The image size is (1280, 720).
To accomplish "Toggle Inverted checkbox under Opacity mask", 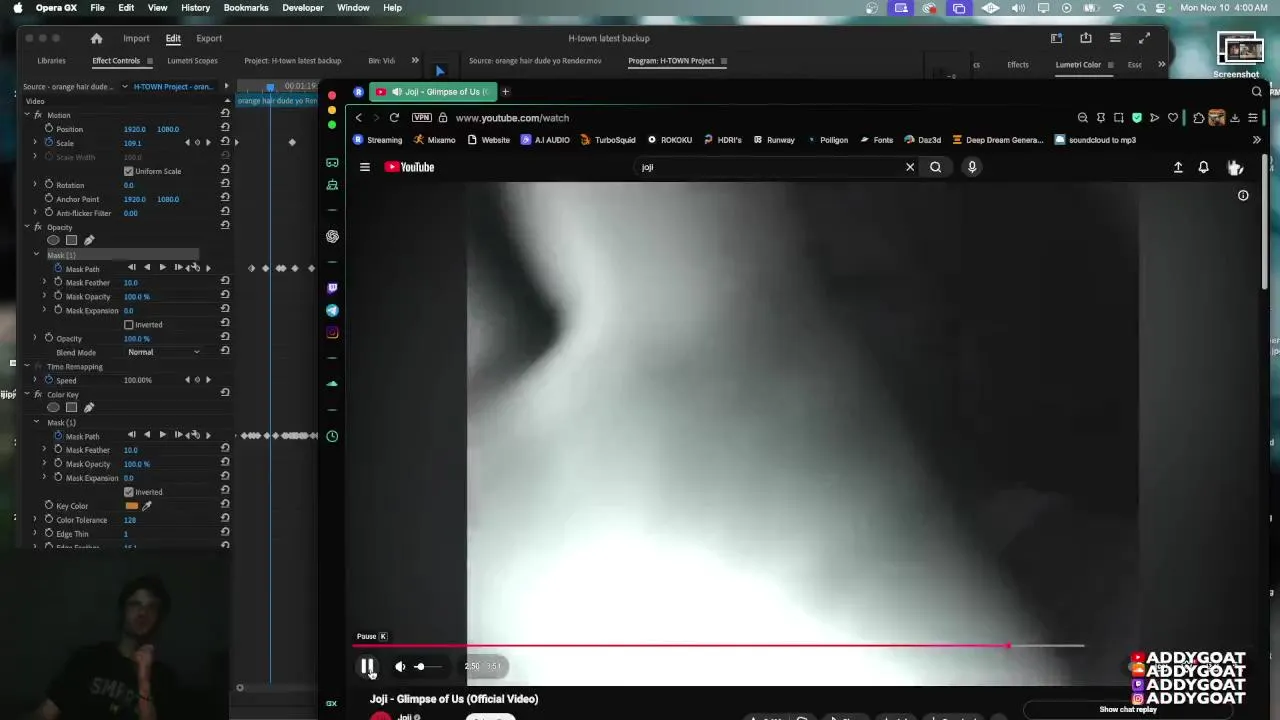I will click(128, 325).
